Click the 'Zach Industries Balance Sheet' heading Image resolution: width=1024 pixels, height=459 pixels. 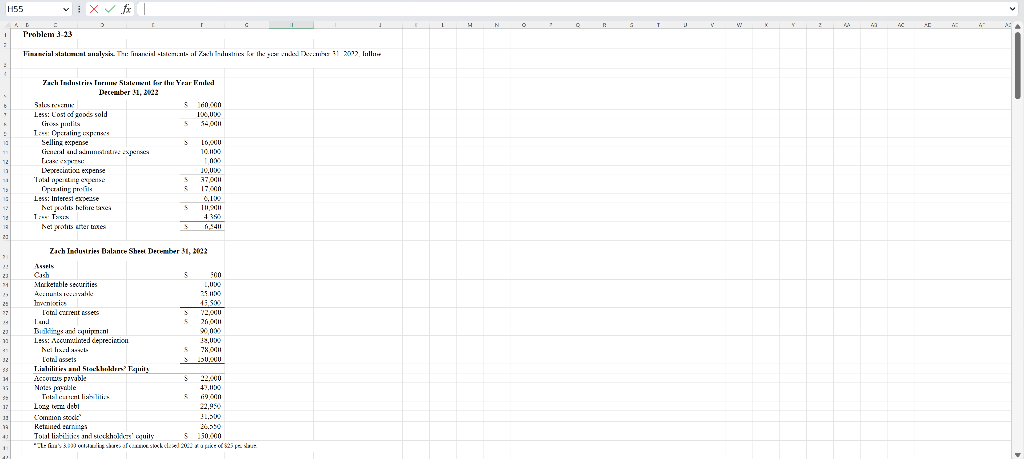point(129,251)
